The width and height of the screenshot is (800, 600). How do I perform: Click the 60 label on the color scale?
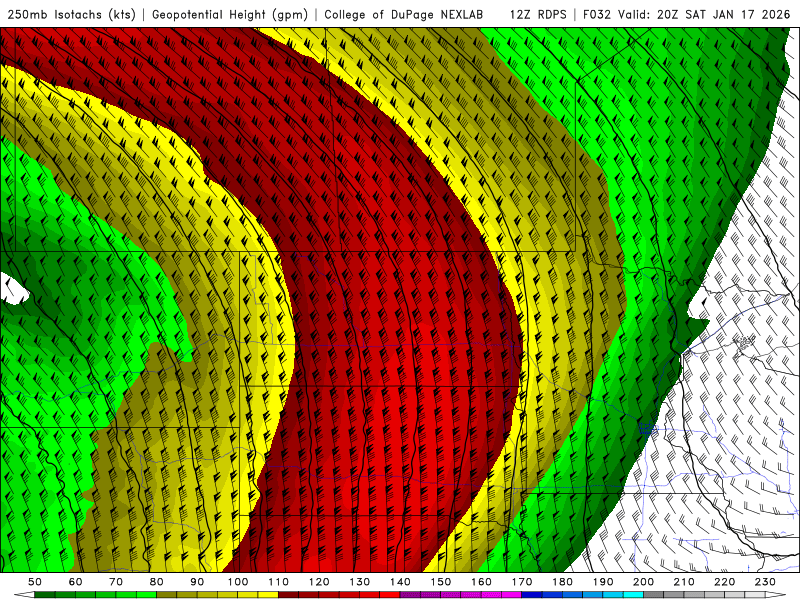pos(75,582)
